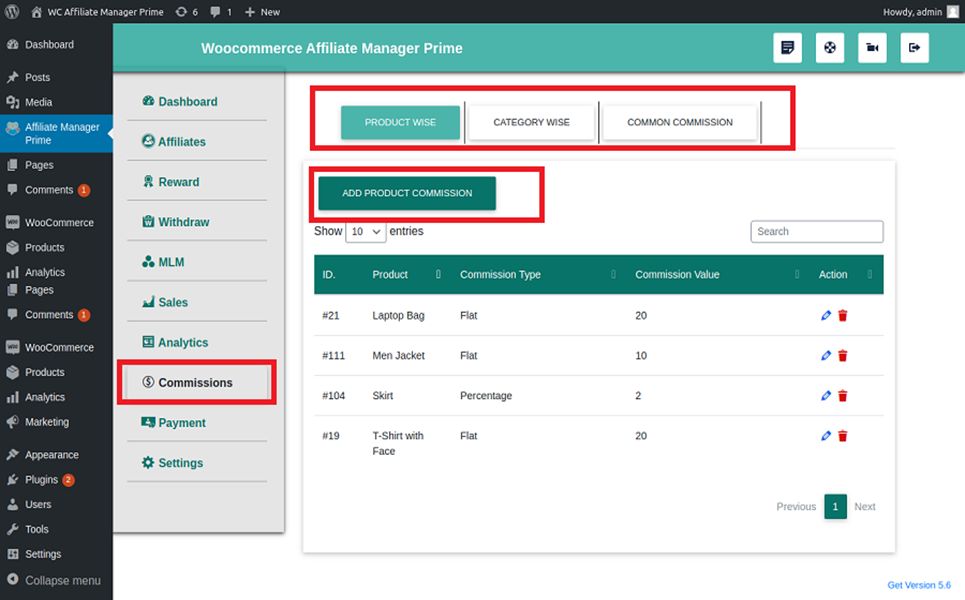Screen dimensions: 965x600
Task: Edit the Laptop Bag commission
Action: click(826, 315)
